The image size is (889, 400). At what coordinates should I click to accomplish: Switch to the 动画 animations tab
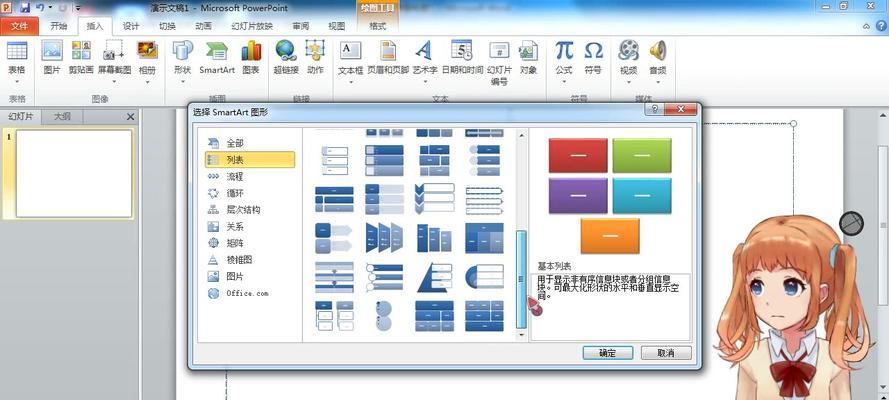pyautogui.click(x=204, y=26)
